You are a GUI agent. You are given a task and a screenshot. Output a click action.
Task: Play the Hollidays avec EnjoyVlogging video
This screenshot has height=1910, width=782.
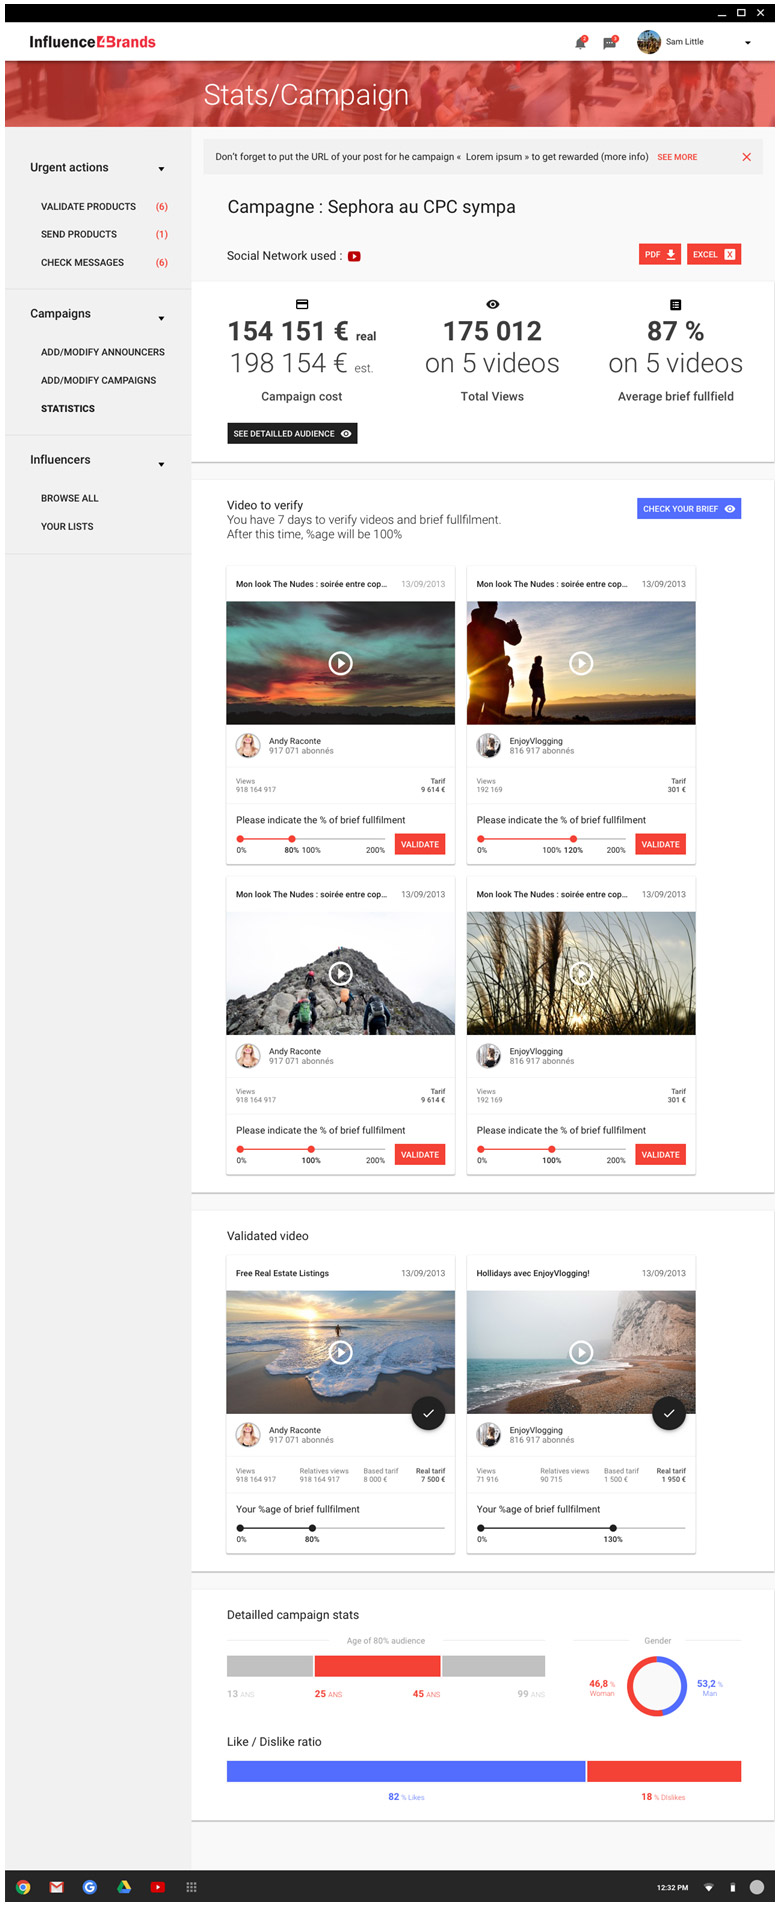point(581,1352)
